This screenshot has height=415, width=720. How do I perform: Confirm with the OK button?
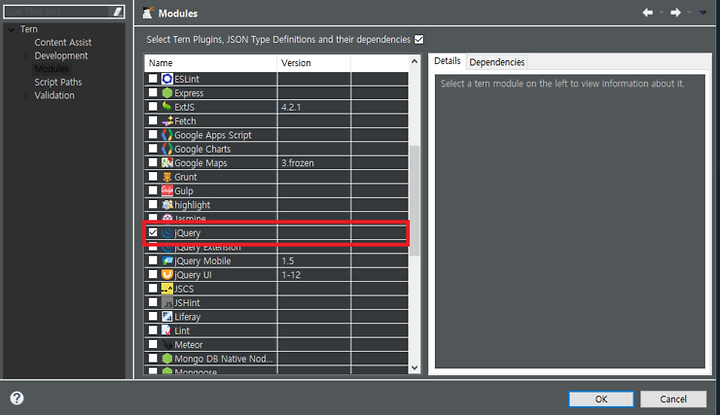pyautogui.click(x=601, y=399)
